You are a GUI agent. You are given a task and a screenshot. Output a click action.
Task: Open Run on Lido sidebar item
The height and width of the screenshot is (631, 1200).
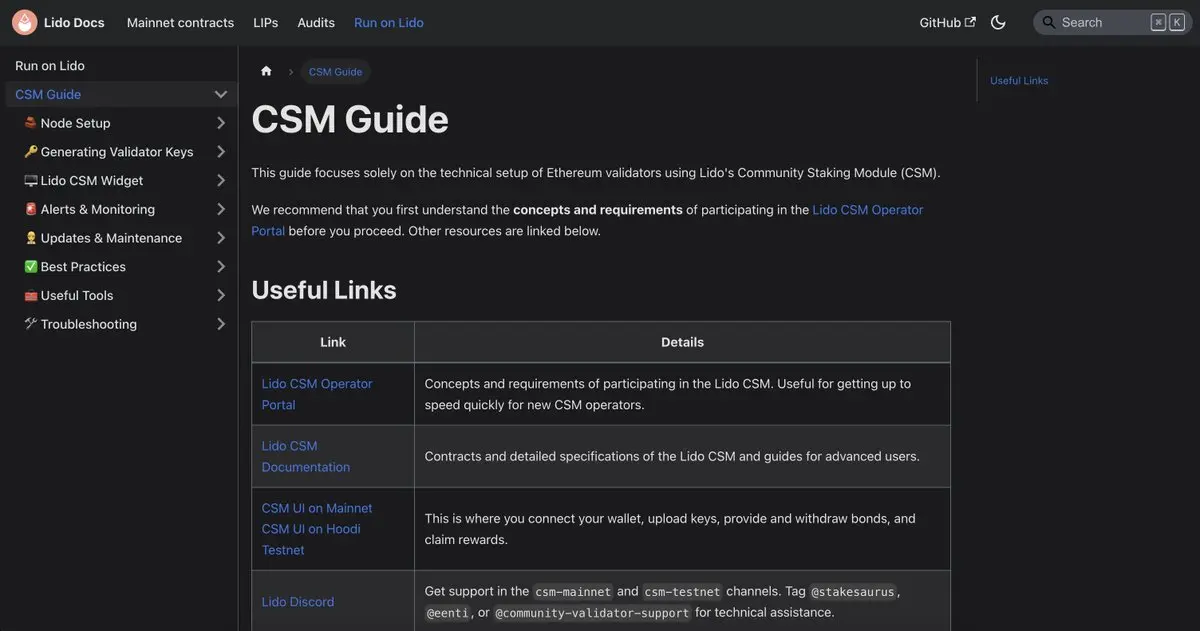(x=50, y=65)
